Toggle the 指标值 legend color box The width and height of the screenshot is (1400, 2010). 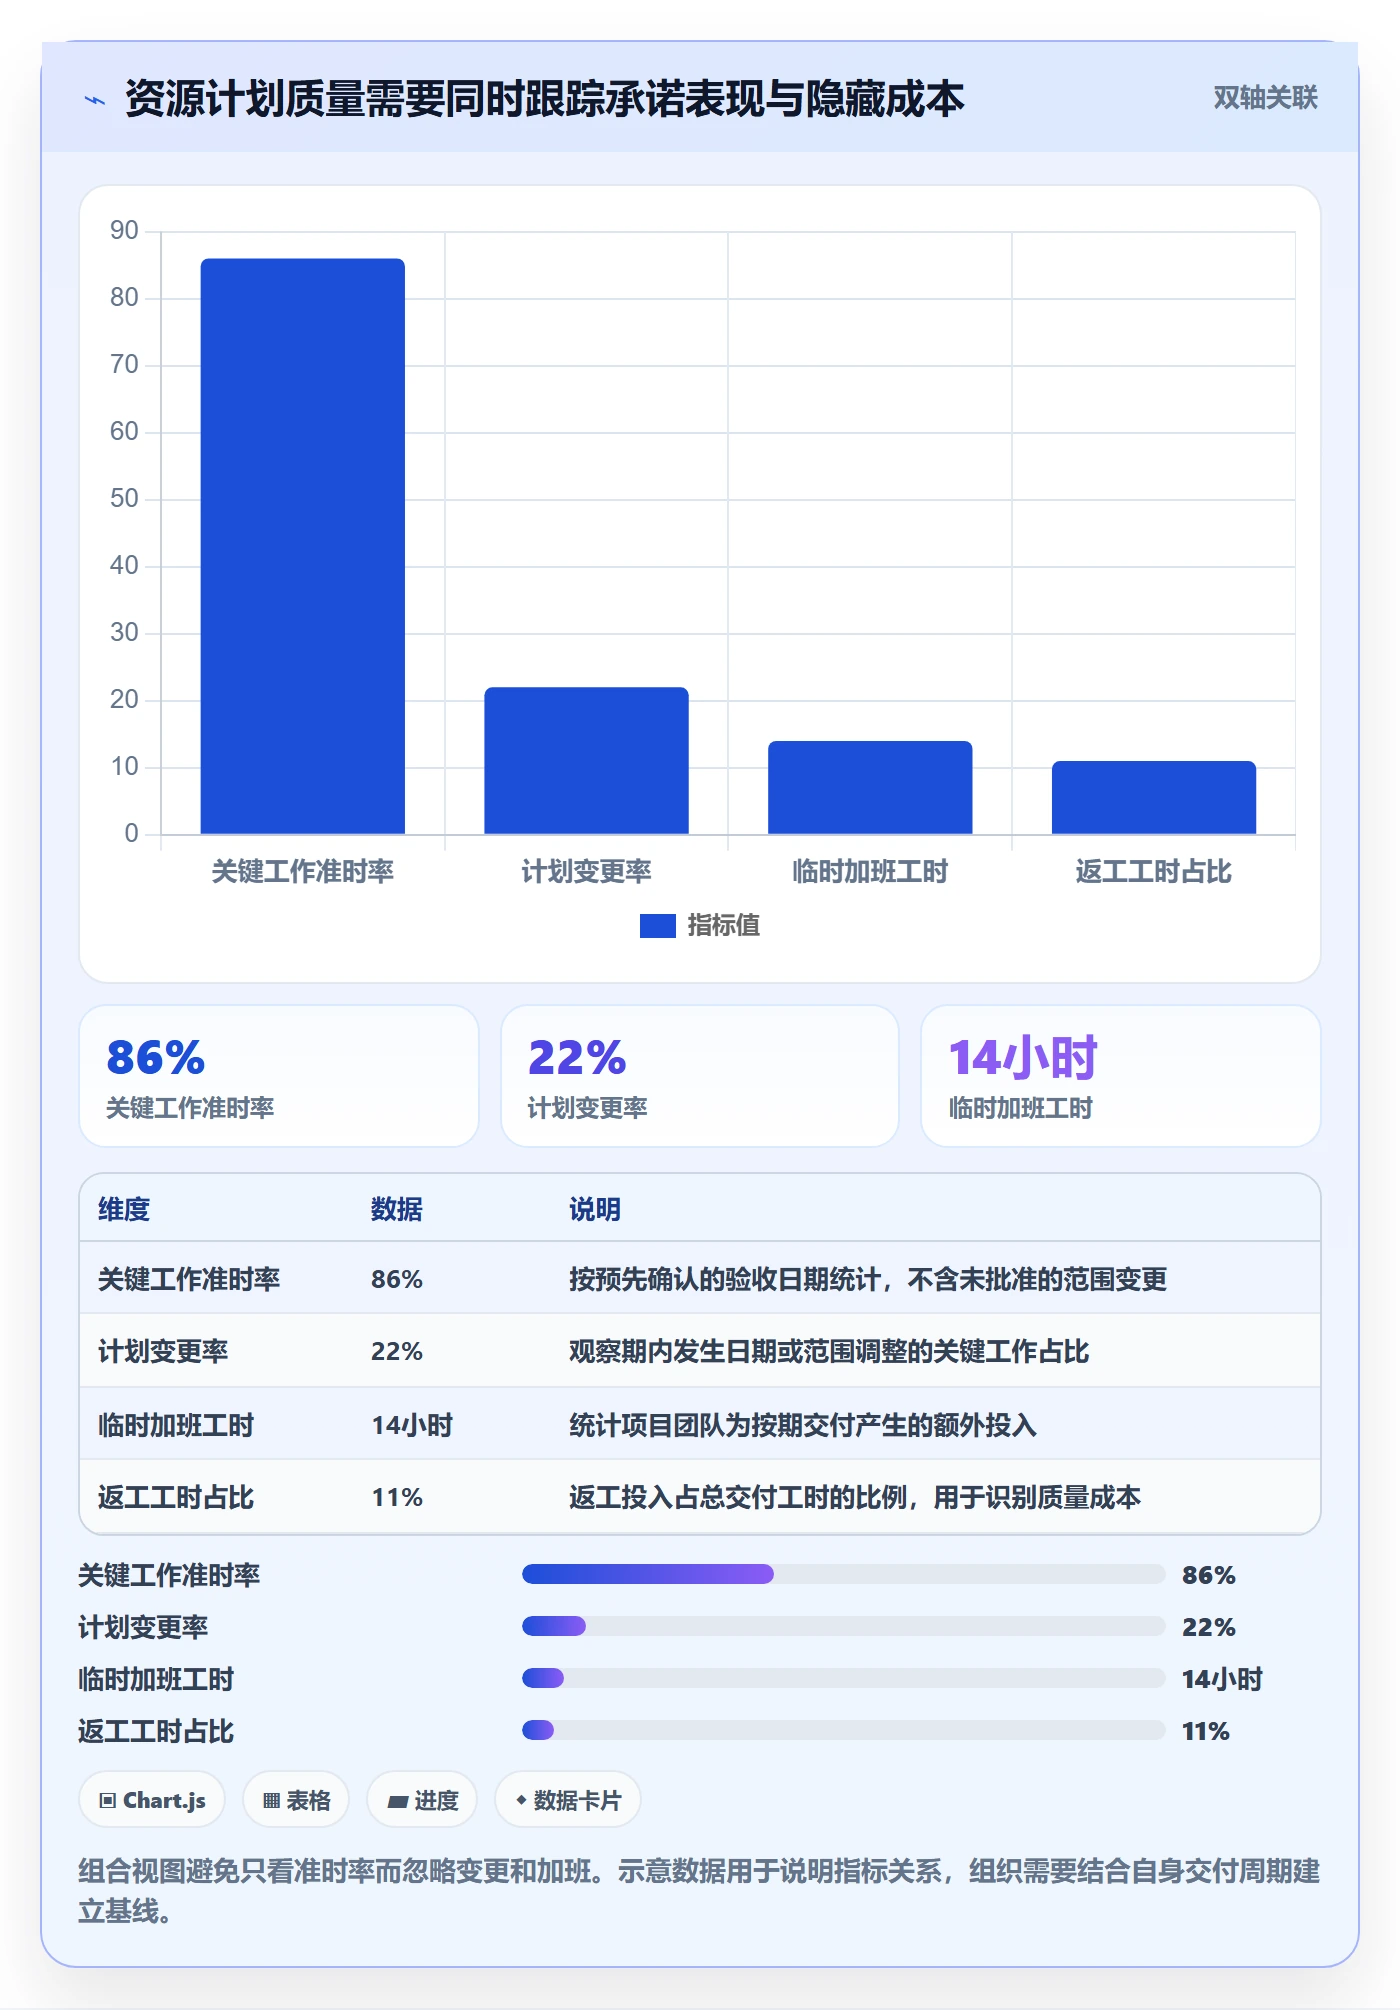point(657,926)
